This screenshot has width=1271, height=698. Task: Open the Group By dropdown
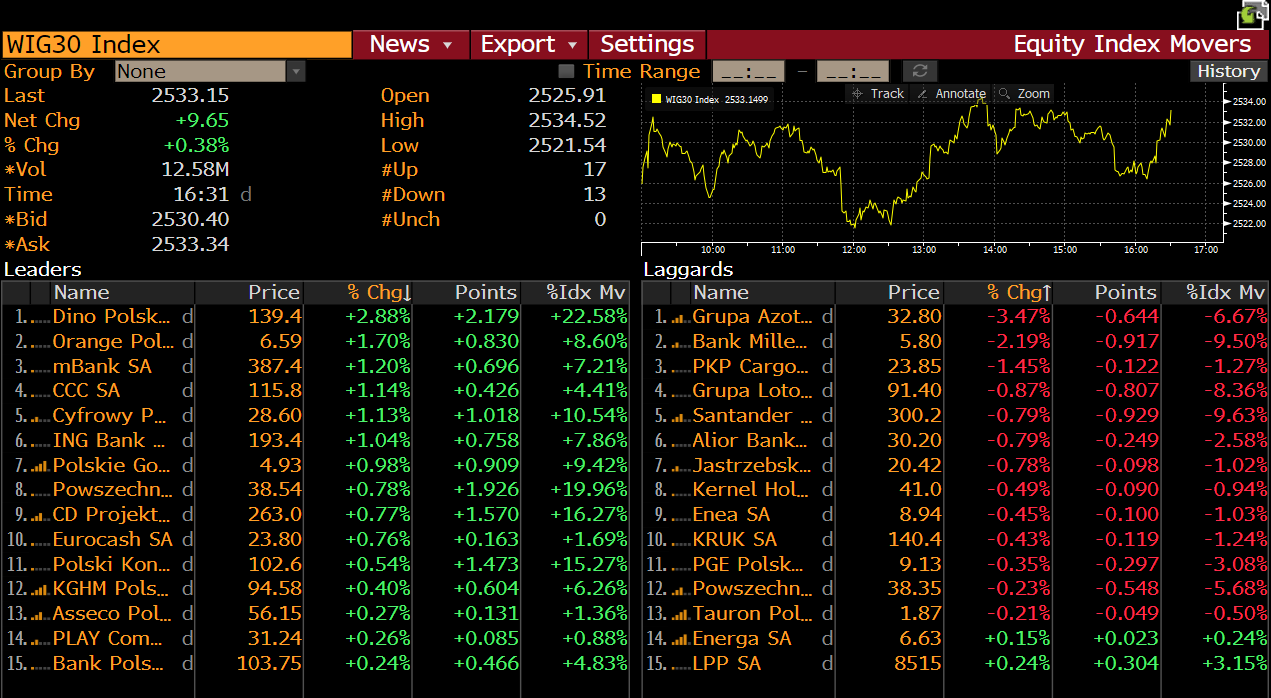pos(296,71)
